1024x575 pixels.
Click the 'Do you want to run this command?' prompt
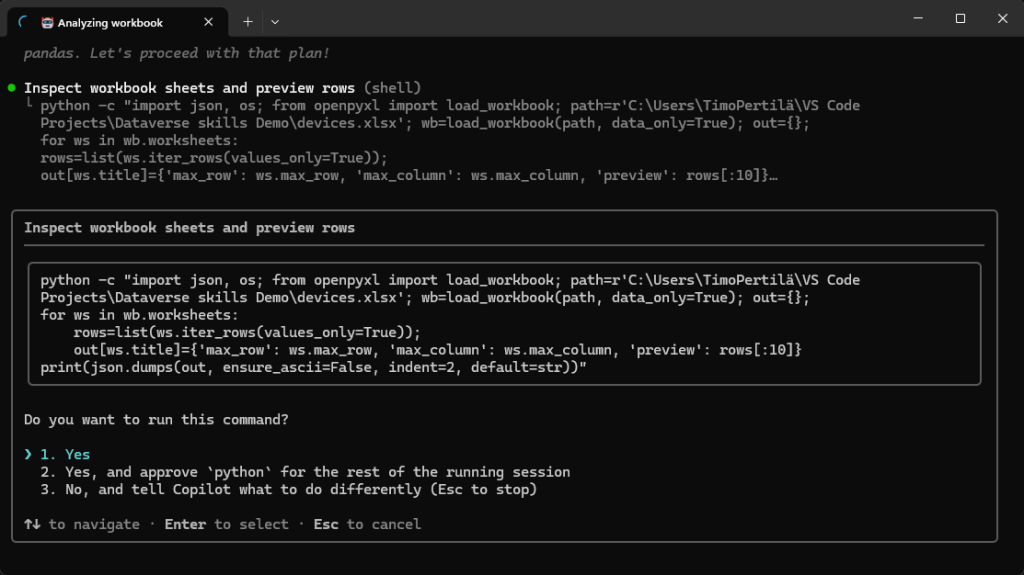[156, 420]
